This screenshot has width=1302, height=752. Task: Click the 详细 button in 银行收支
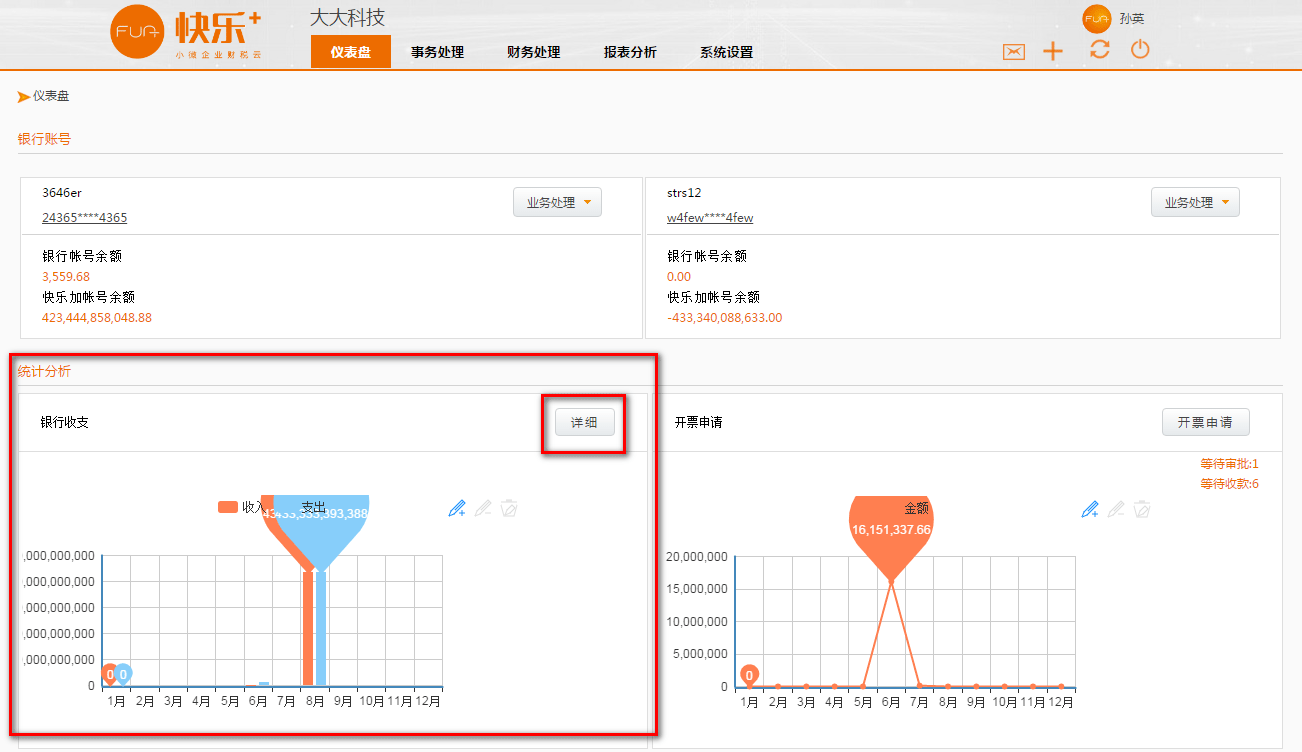click(x=585, y=422)
